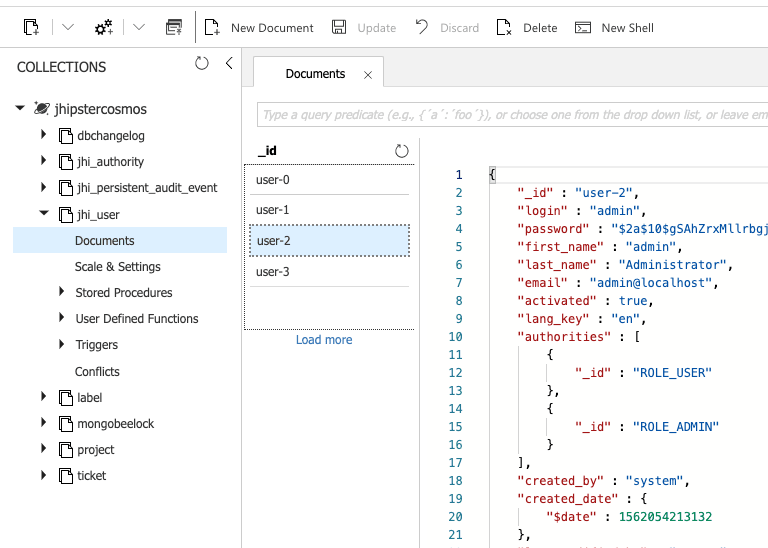Open Conflicts under jhi_user
Screen dimensions: 768x548
tap(97, 371)
